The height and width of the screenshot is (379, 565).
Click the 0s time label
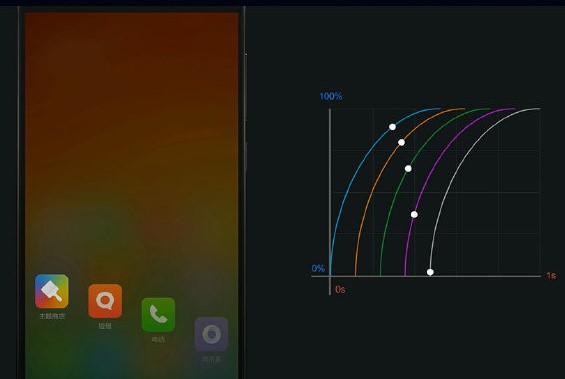[x=340, y=289]
